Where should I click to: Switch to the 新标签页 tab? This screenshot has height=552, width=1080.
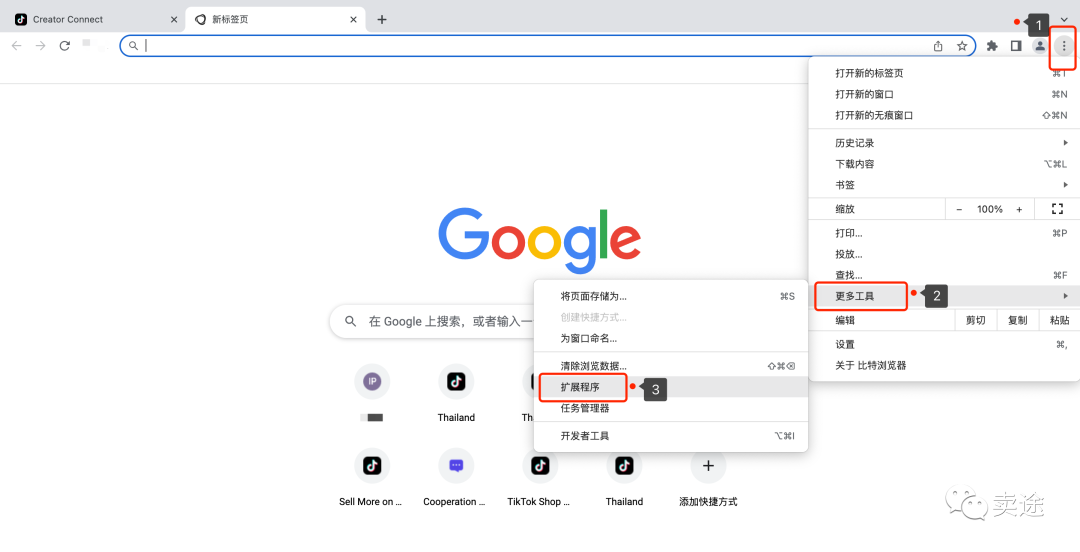tap(276, 19)
